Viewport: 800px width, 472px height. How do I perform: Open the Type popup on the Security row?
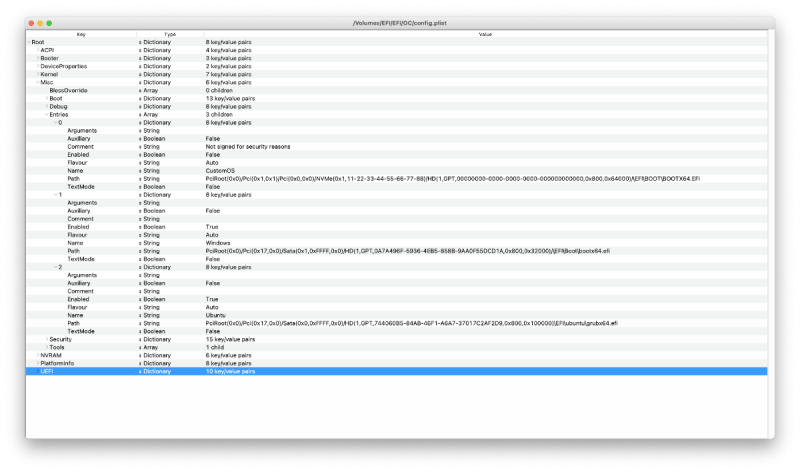click(140, 339)
